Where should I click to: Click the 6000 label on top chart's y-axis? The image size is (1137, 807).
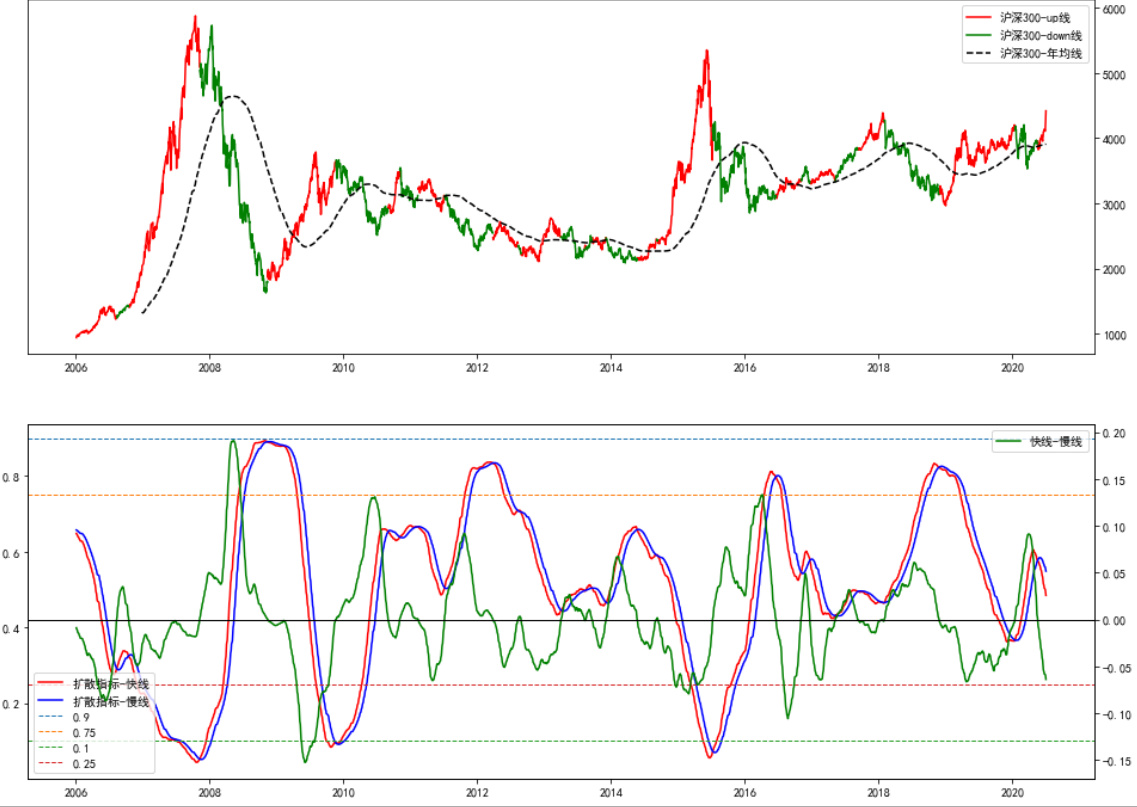[x=1116, y=9]
